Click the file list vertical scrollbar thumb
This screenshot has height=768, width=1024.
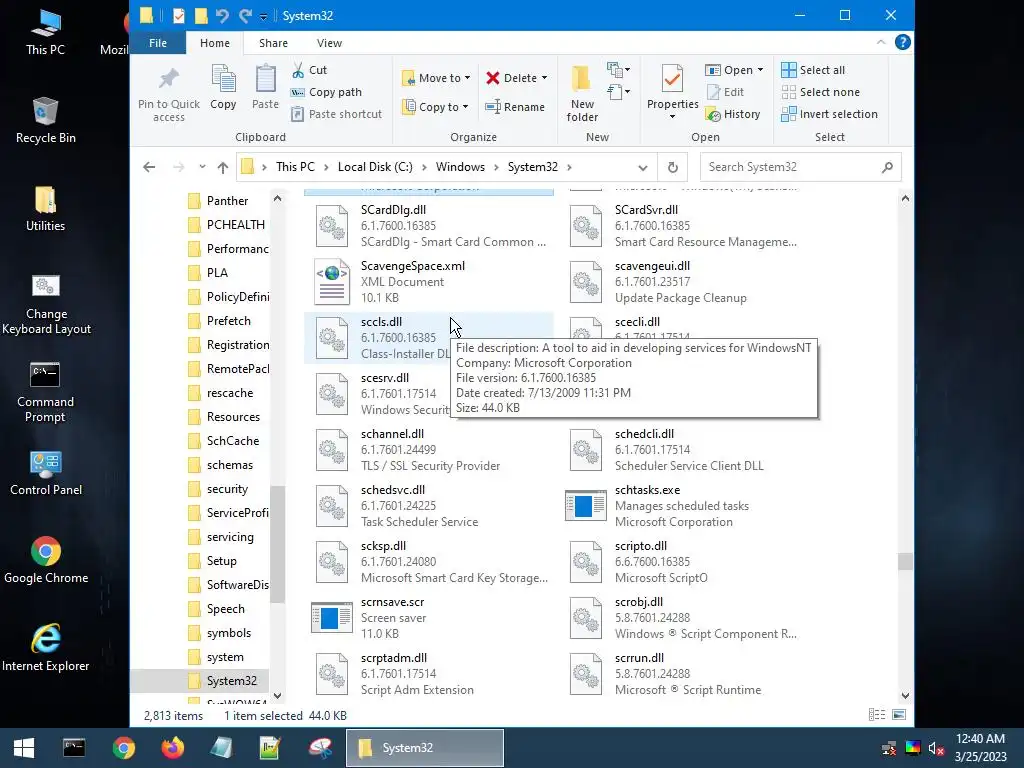pos(904,562)
